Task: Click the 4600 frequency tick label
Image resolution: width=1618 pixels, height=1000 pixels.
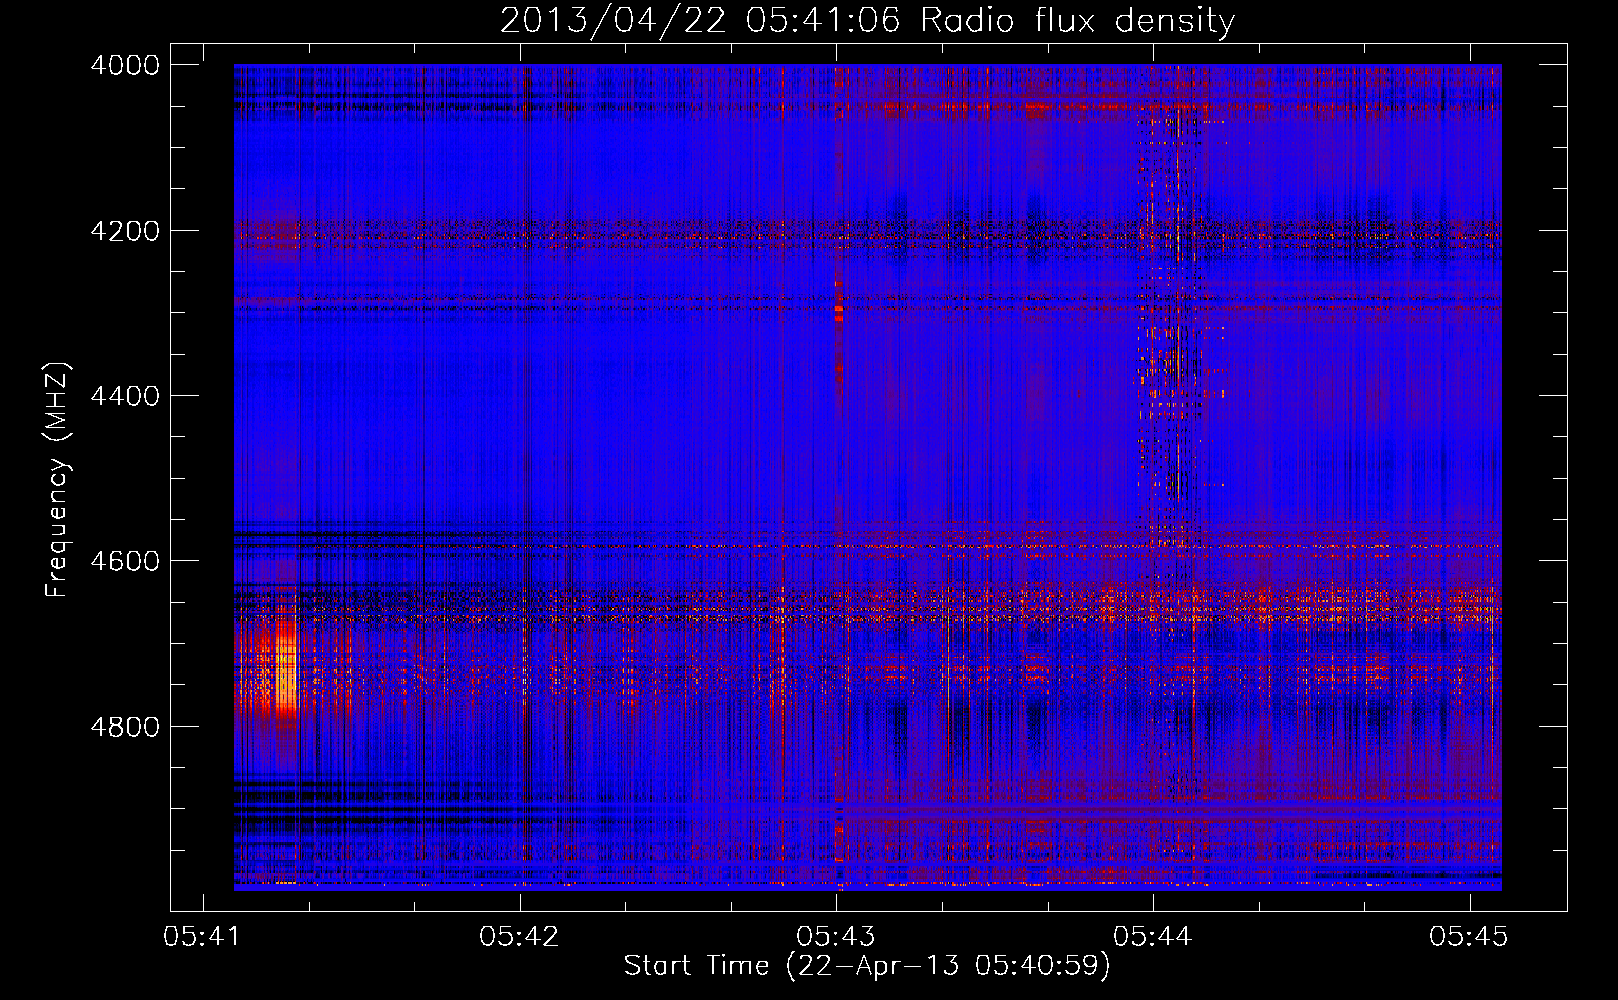Action: (x=125, y=561)
